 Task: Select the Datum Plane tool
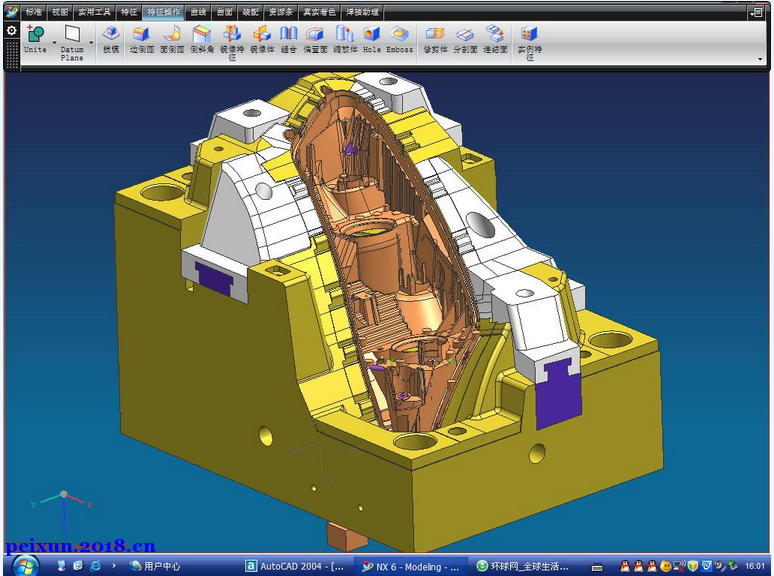pyautogui.click(x=72, y=43)
